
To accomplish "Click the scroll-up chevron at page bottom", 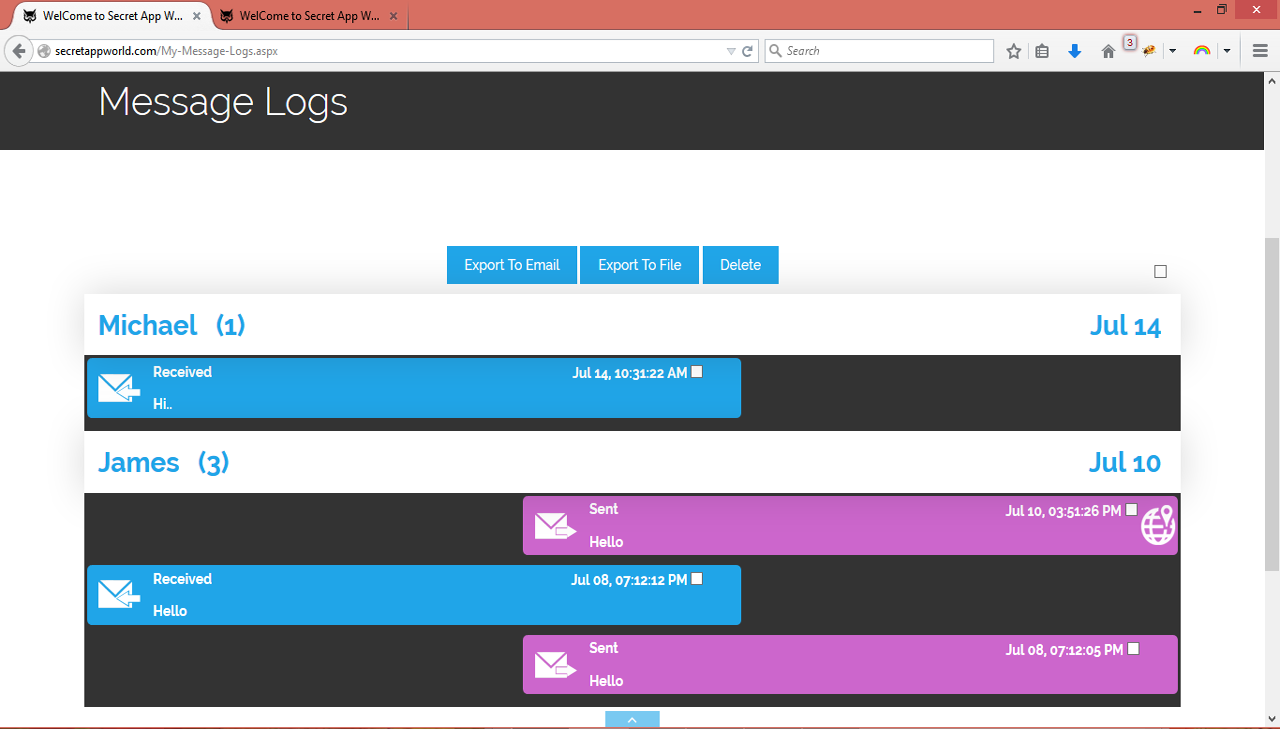I will coord(632,720).
